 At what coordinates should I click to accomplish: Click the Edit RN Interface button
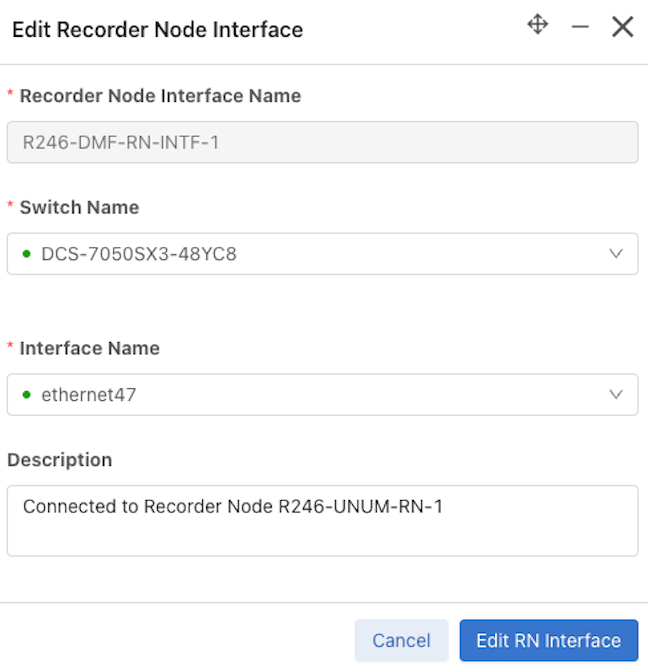(548, 640)
